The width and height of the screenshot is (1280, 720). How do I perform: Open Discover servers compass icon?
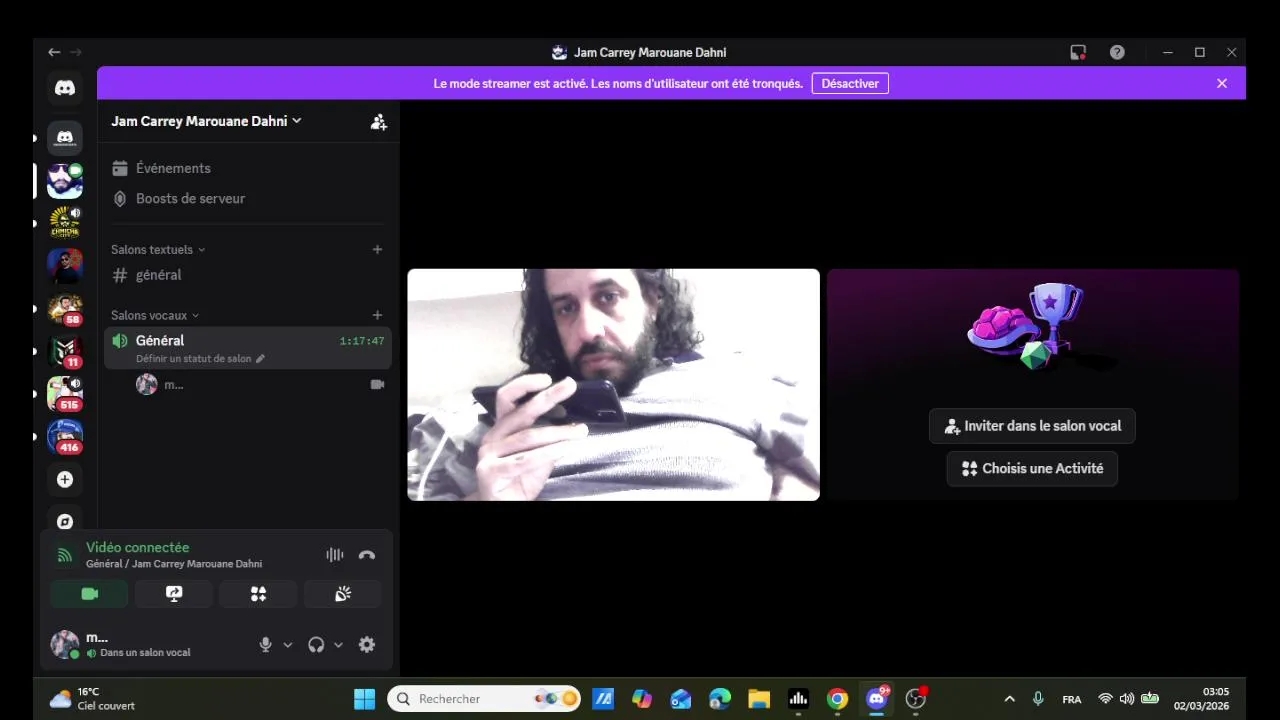coord(65,521)
